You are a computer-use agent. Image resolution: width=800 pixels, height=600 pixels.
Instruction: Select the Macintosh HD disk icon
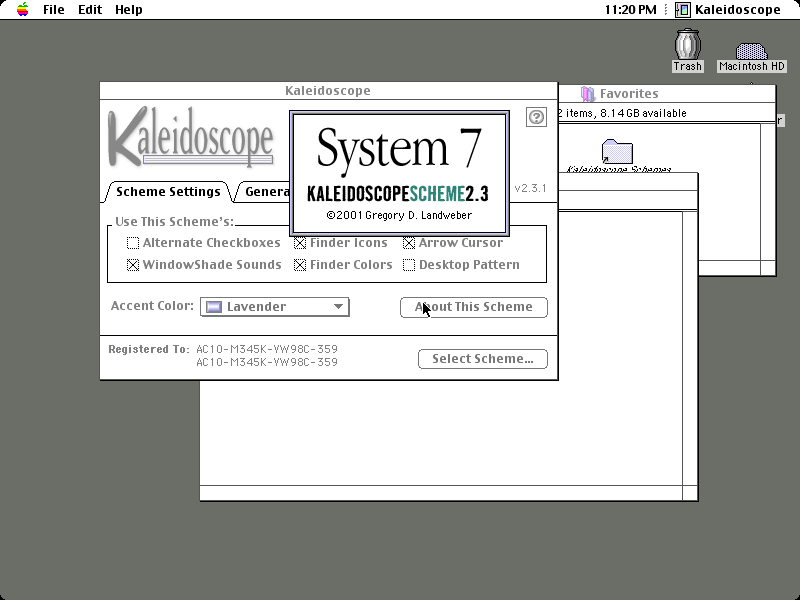pos(752,57)
